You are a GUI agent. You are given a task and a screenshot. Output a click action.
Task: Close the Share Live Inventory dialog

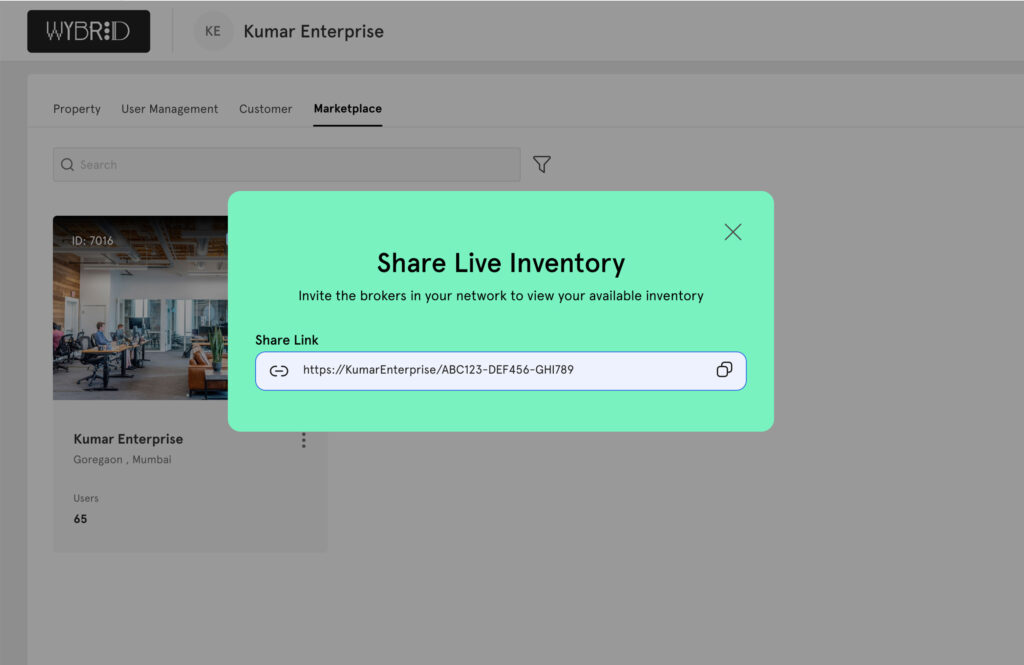pos(733,232)
